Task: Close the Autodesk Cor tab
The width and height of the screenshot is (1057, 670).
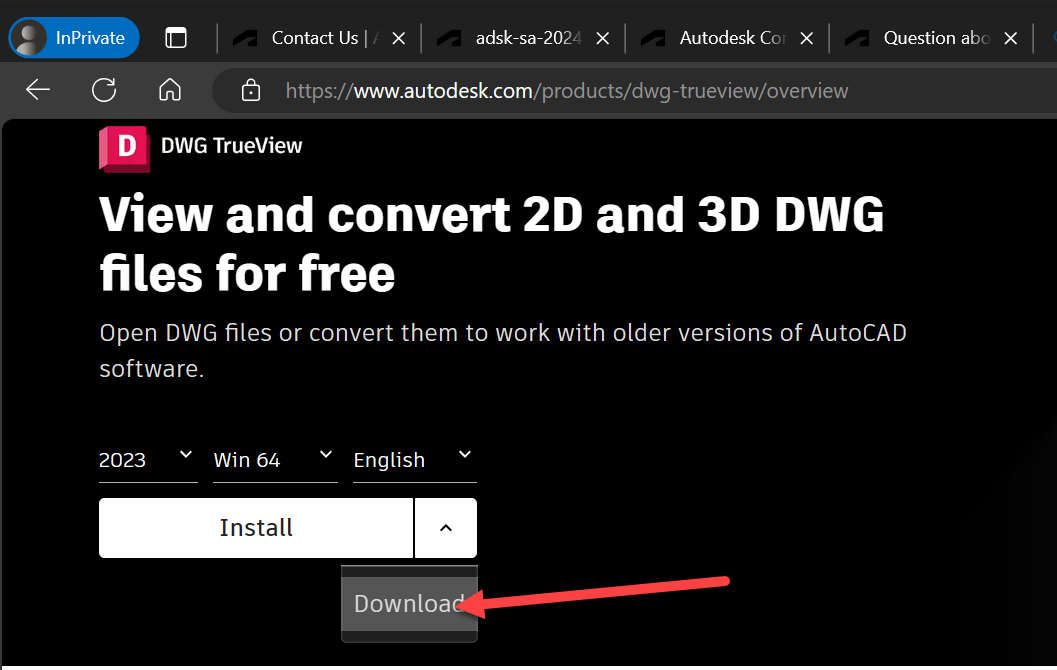Action: pyautogui.click(x=806, y=38)
